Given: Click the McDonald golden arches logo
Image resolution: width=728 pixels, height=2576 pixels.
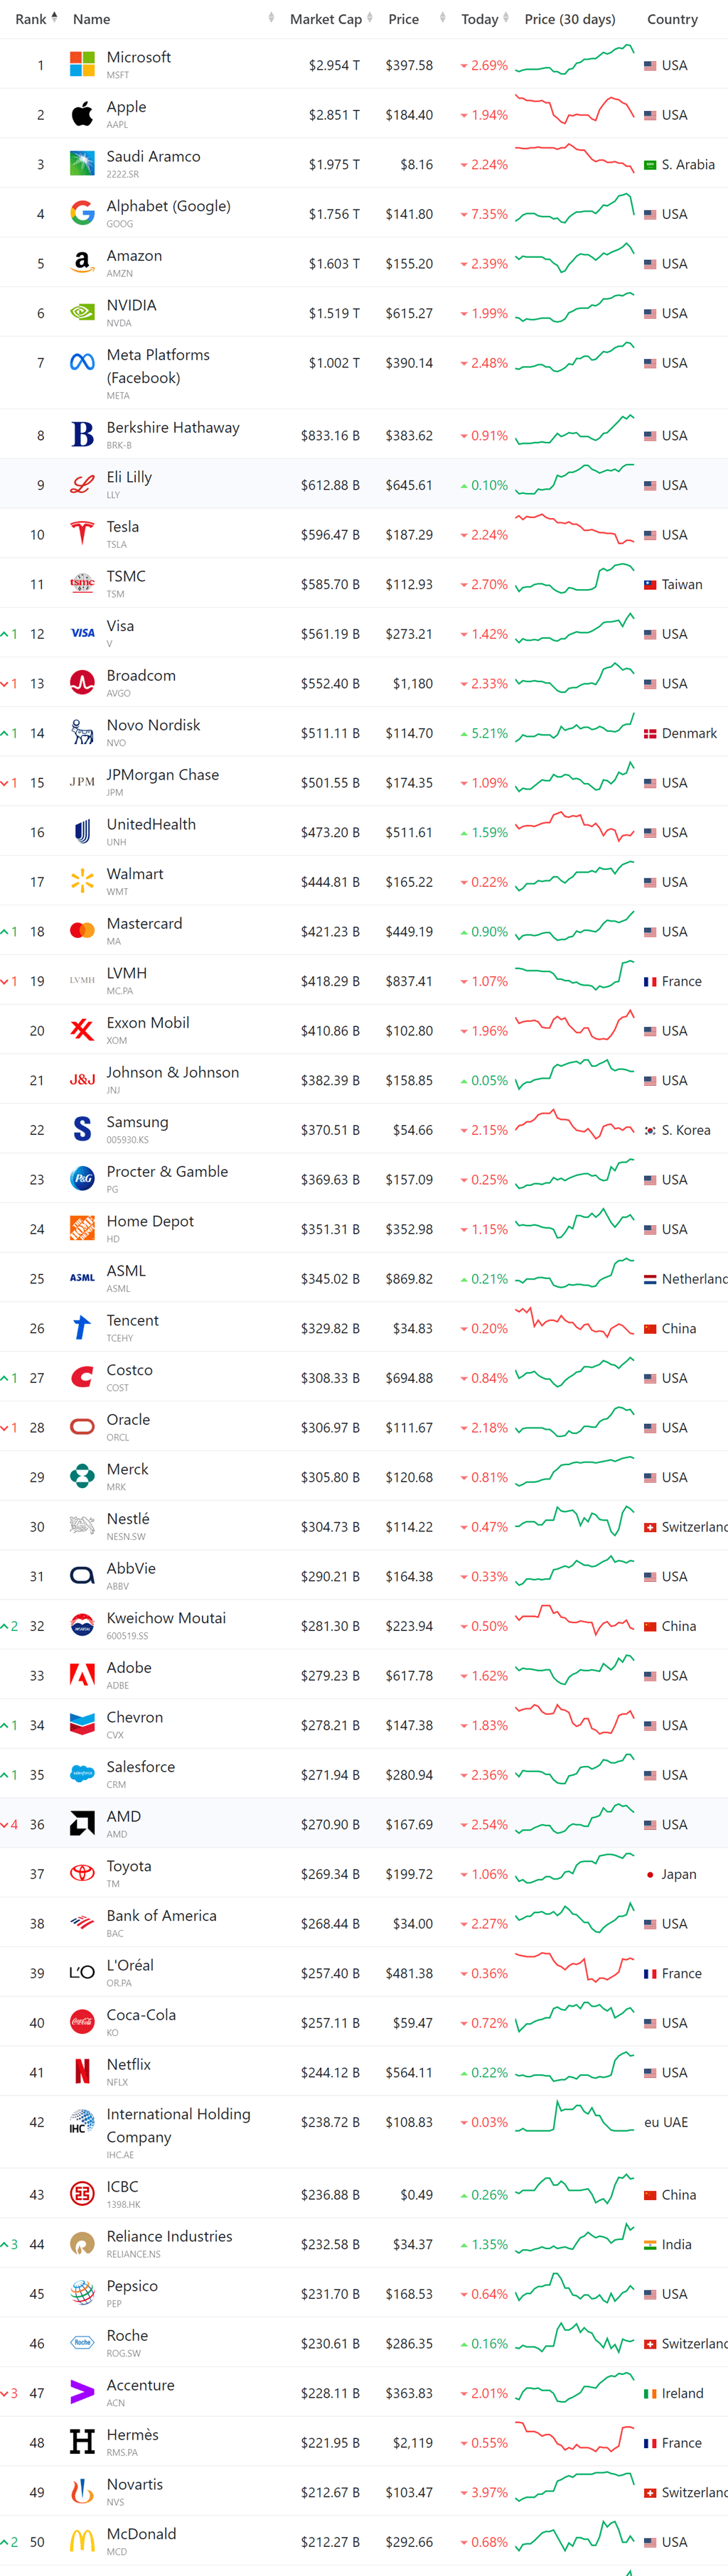Looking at the screenshot, I should tap(82, 2541).
